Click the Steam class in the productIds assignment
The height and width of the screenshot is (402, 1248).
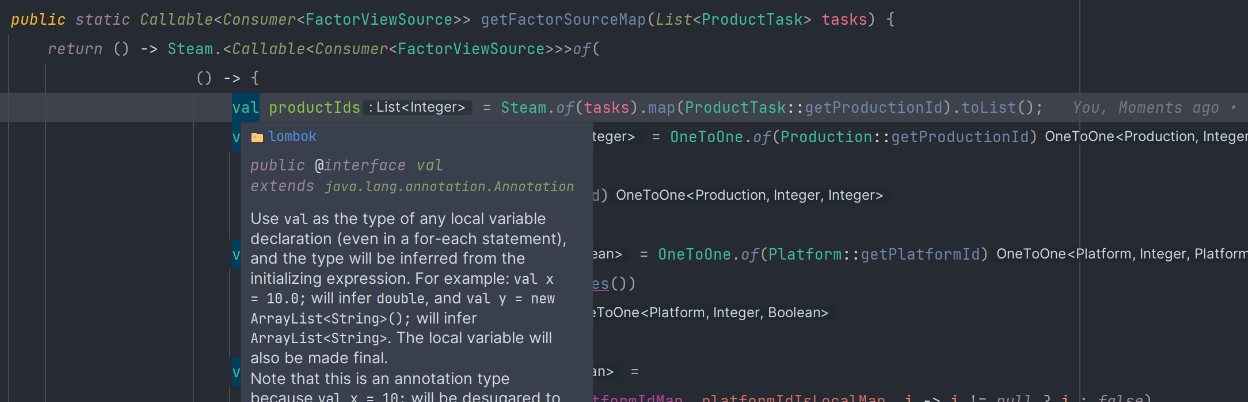pyautogui.click(x=524, y=108)
